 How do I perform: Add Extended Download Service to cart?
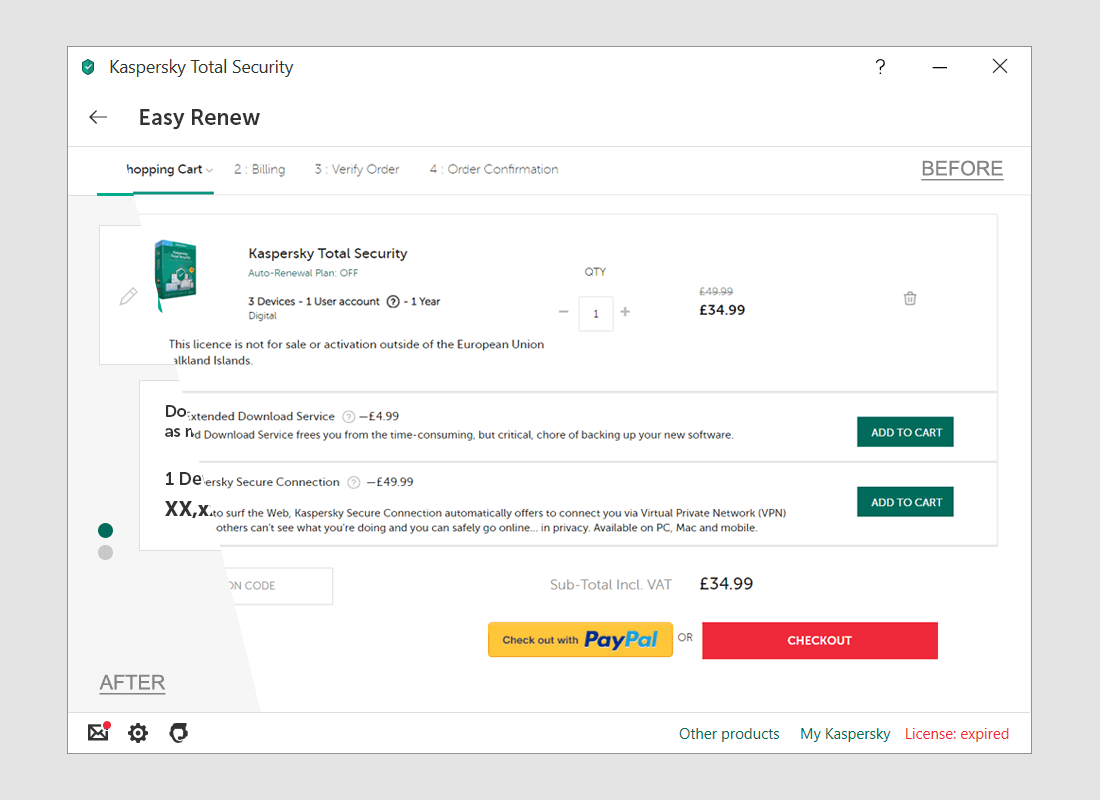(x=905, y=432)
